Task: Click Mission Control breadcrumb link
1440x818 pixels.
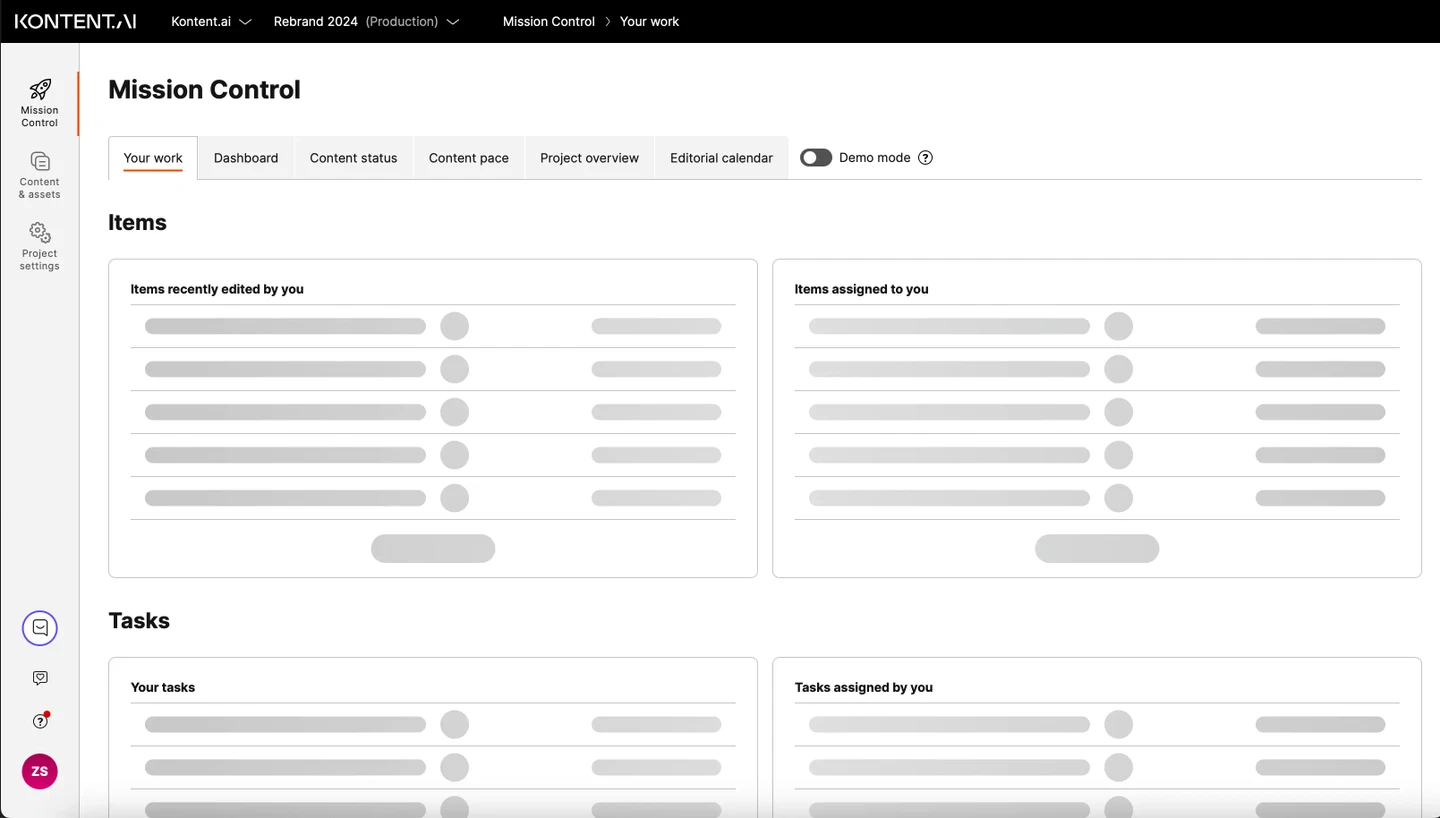Action: pos(548,21)
